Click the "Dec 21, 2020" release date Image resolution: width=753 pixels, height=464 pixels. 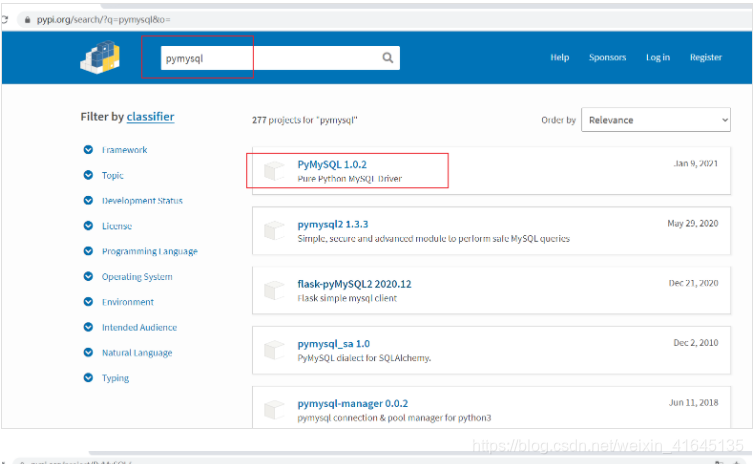click(693, 283)
